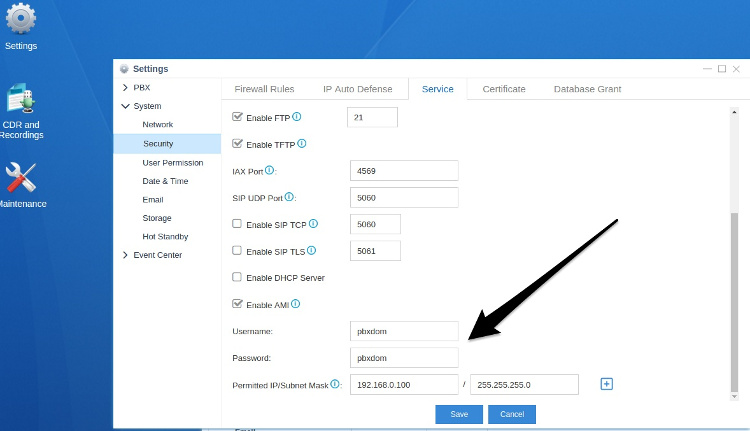750x431 pixels.
Task: Collapse the System tree section
Action: (x=124, y=106)
